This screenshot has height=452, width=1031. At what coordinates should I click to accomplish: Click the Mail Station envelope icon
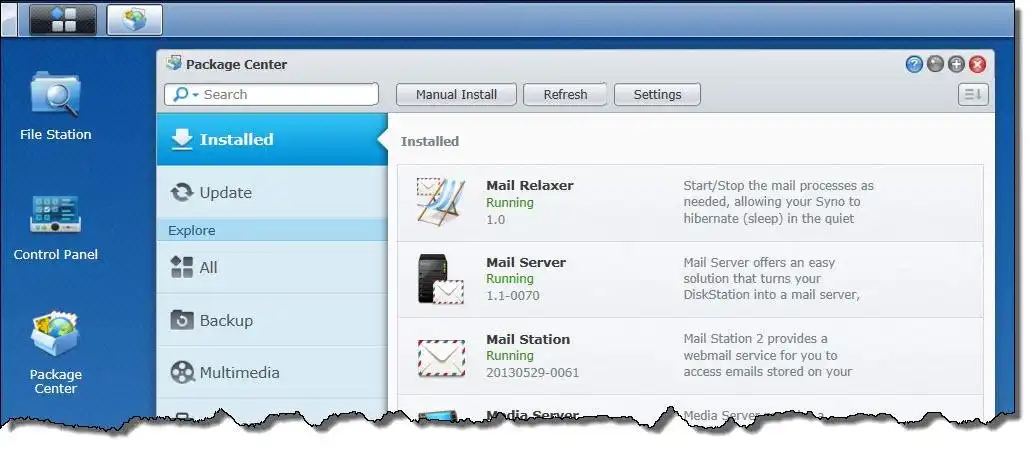coord(441,357)
